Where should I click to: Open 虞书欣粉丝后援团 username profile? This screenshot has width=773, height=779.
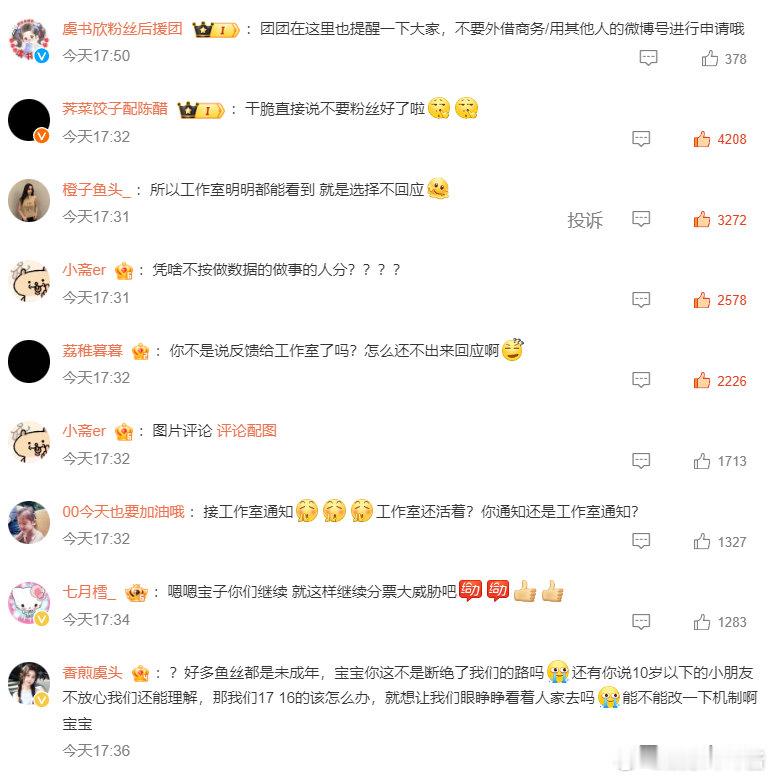(122, 29)
